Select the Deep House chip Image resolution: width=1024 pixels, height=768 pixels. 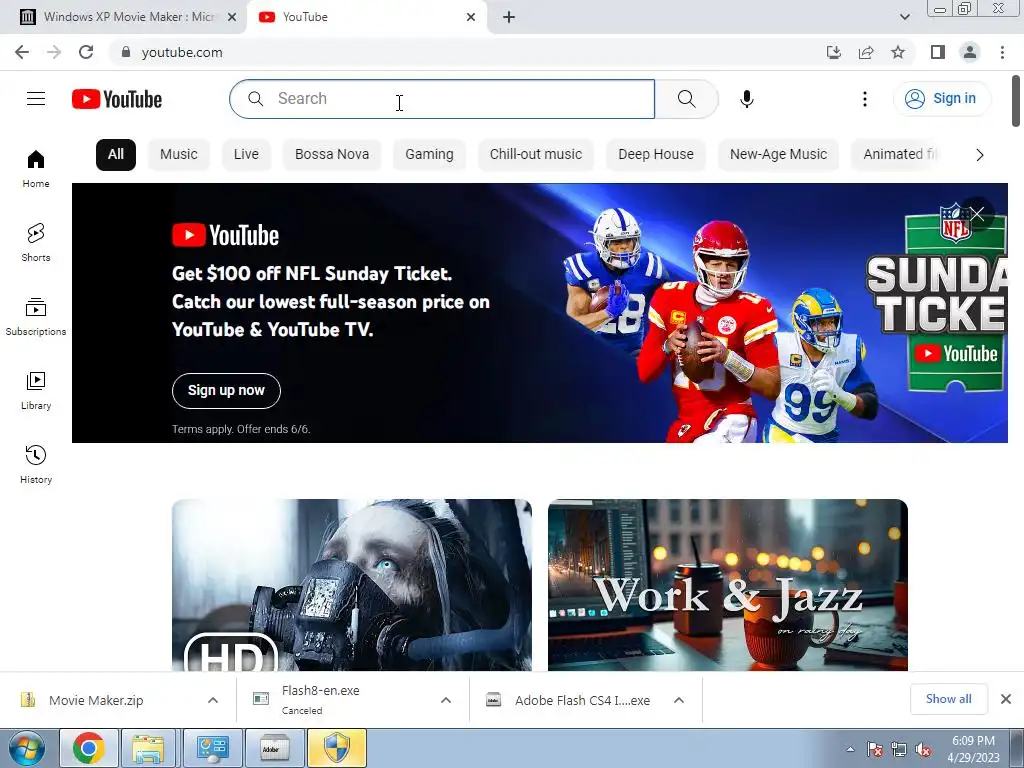656,155
